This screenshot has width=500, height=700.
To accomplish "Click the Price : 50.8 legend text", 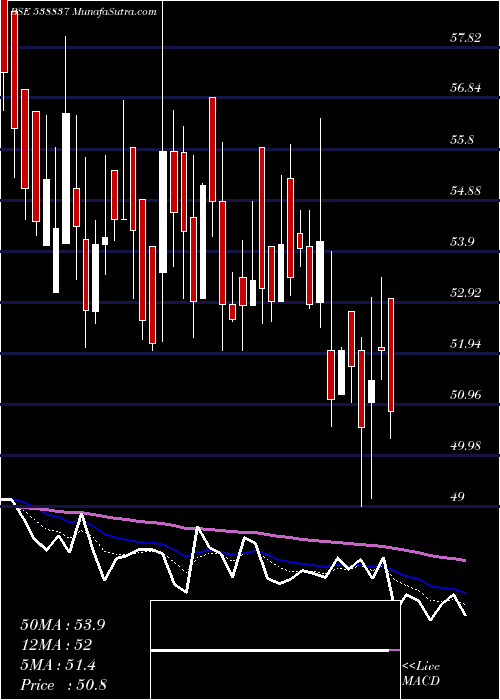I will point(63,685).
